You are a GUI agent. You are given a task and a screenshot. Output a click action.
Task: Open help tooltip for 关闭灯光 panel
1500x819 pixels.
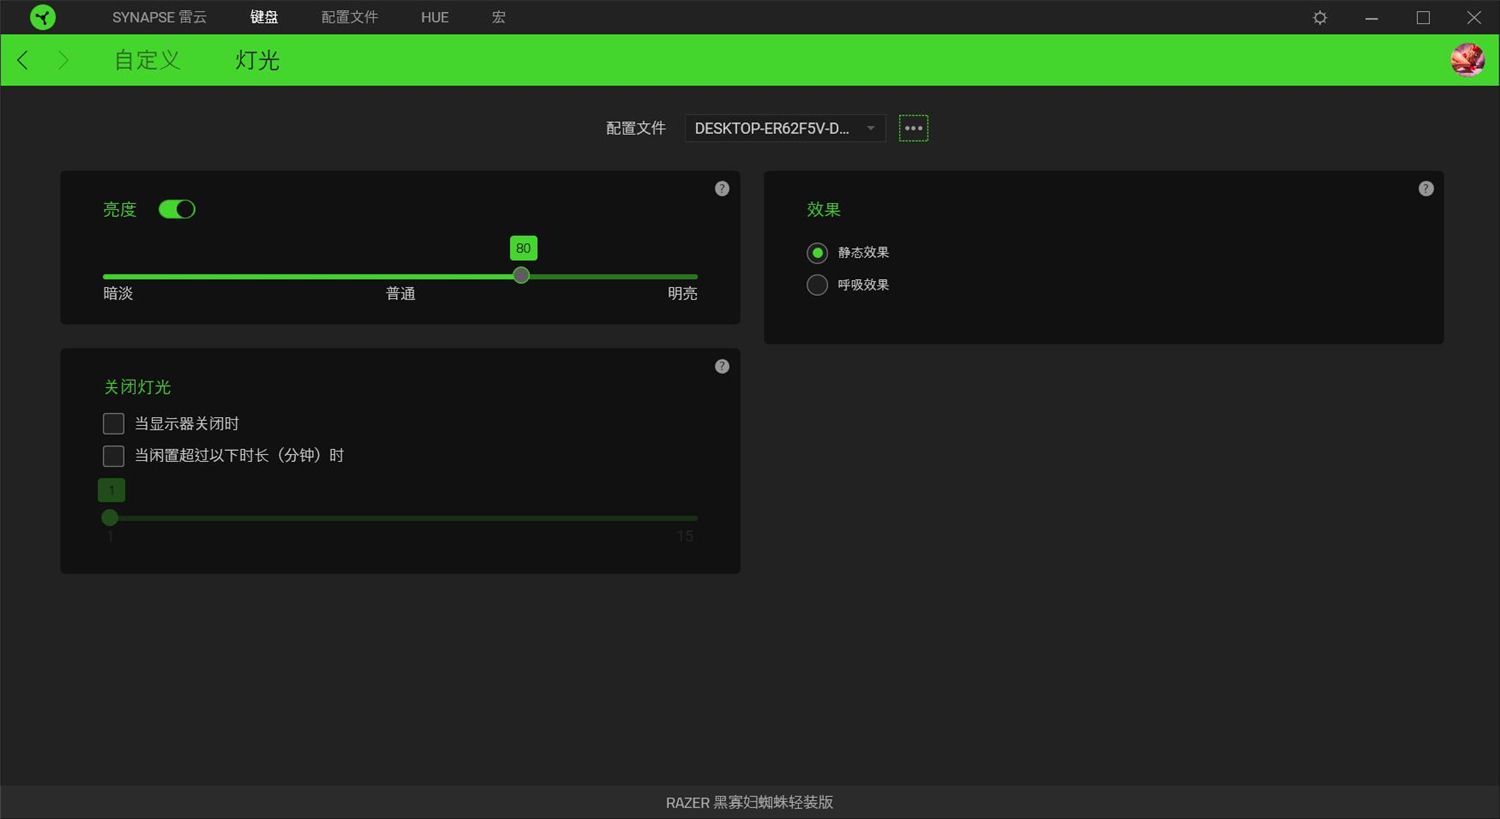[721, 366]
